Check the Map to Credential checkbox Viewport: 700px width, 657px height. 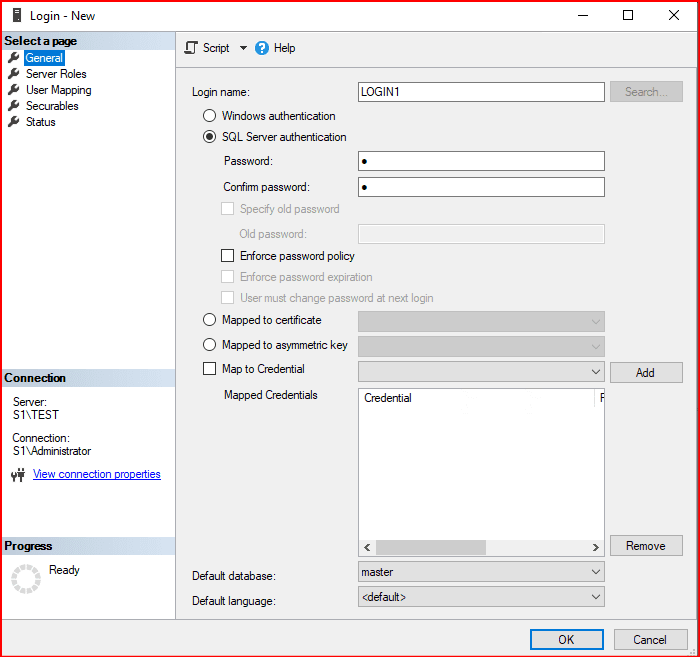tap(210, 369)
